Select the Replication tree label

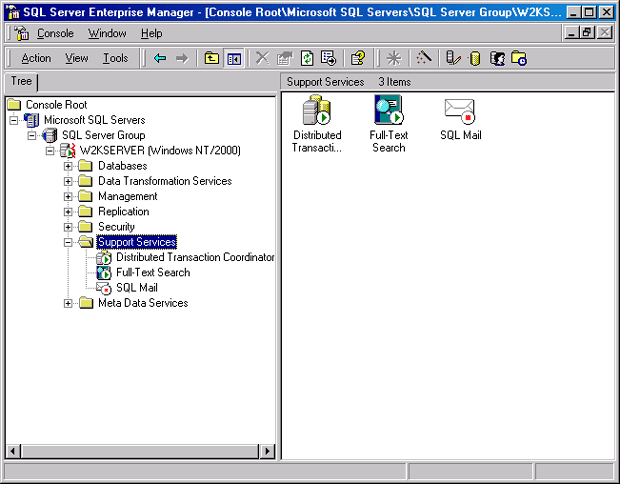[124, 212]
